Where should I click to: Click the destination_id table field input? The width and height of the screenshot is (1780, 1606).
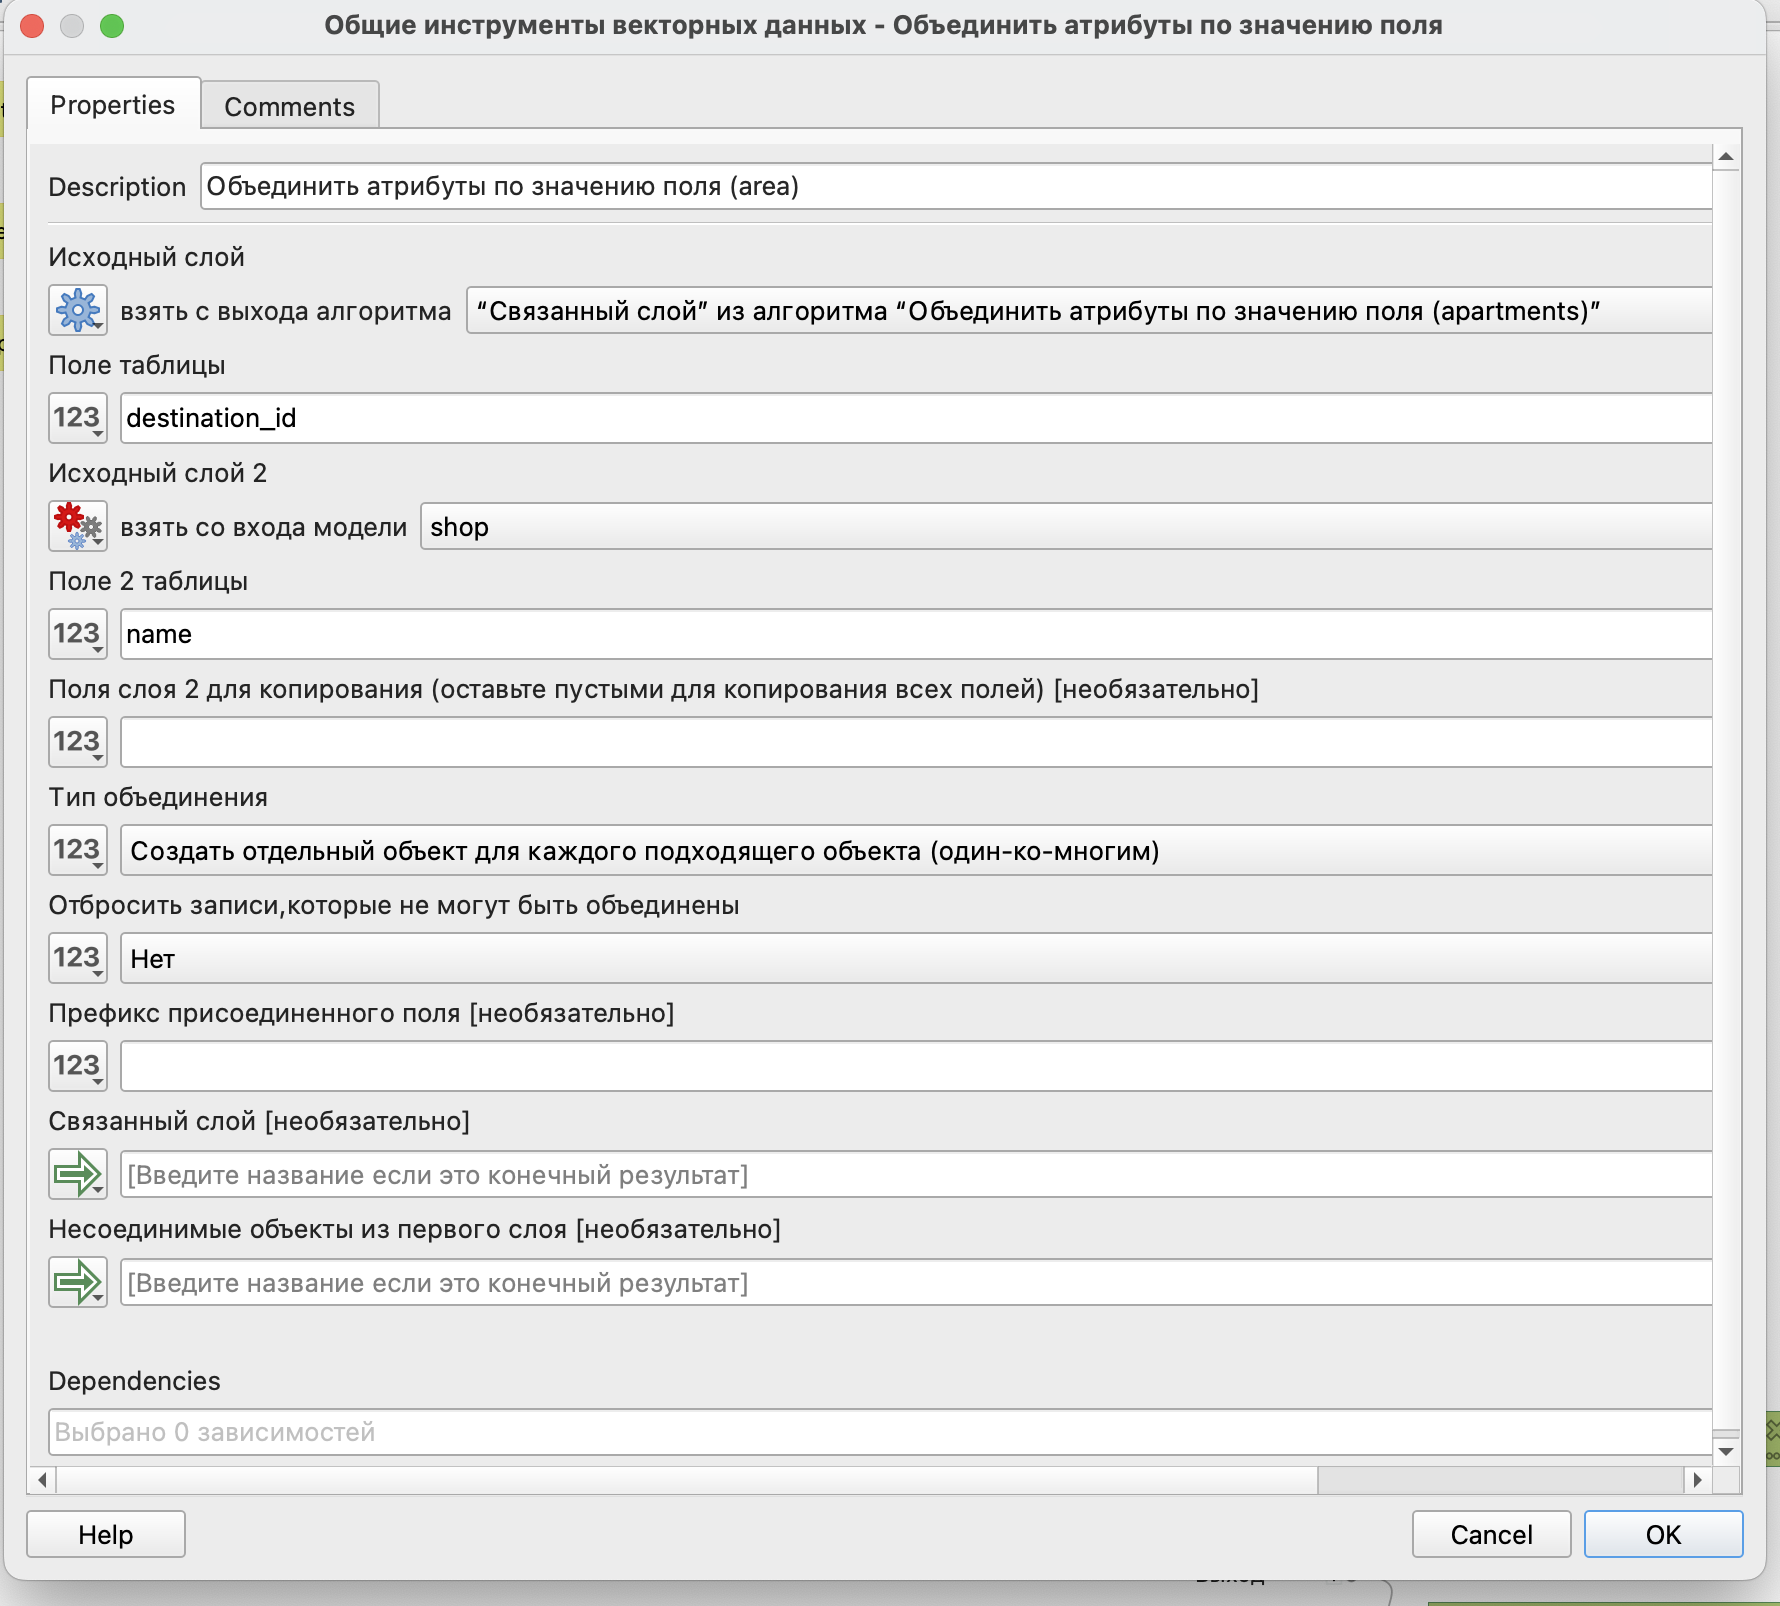pyautogui.click(x=916, y=418)
